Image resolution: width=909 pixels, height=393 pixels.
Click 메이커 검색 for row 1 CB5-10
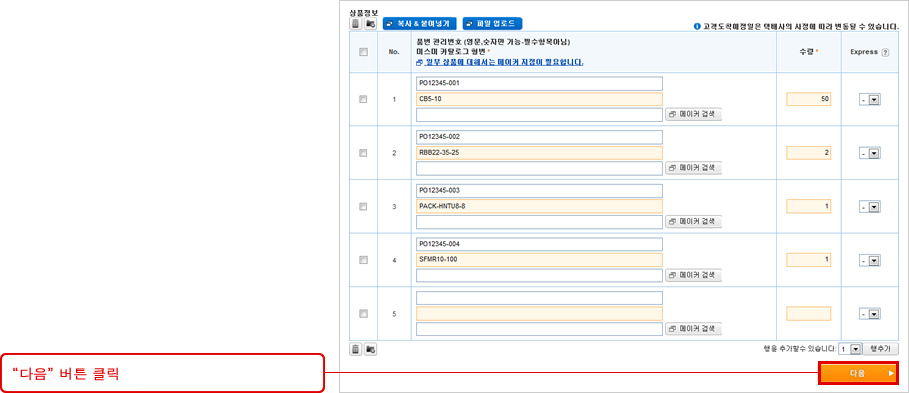[693, 115]
